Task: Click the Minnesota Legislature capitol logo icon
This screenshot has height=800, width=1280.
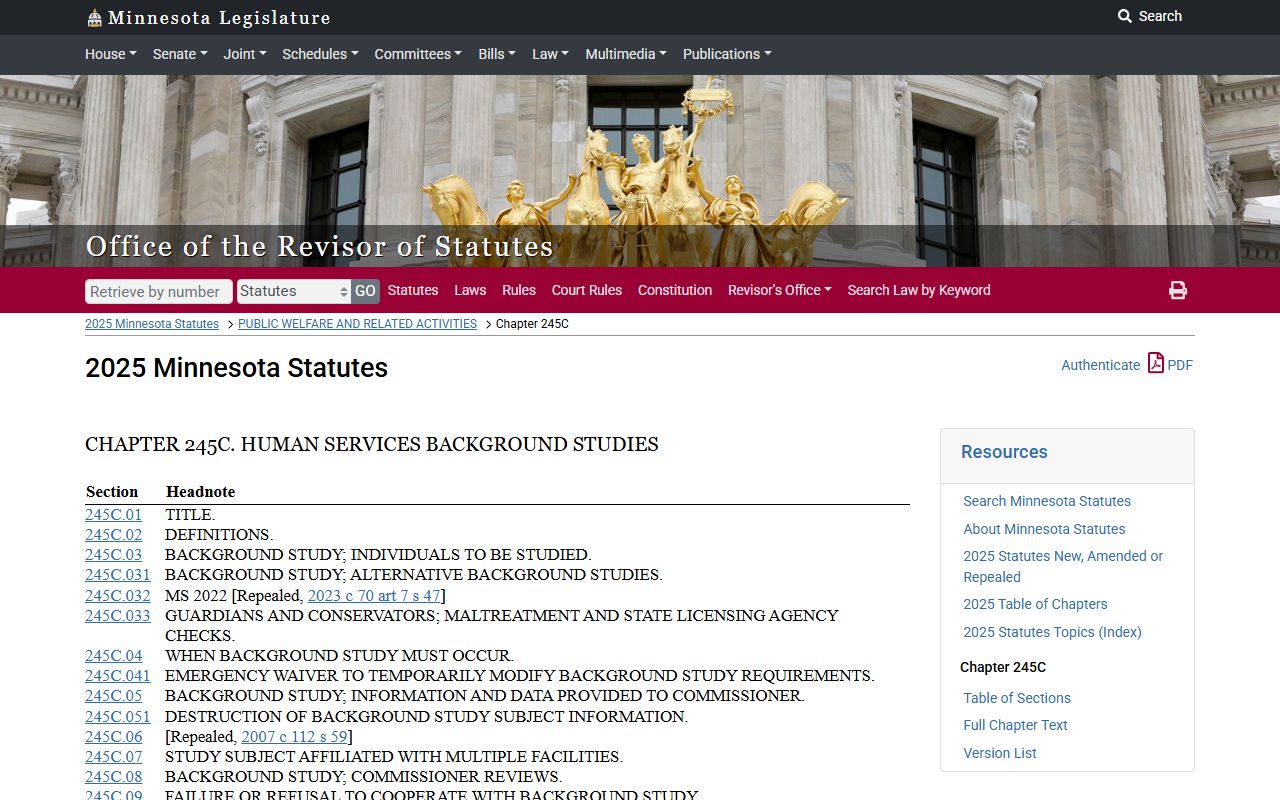Action: [x=94, y=18]
